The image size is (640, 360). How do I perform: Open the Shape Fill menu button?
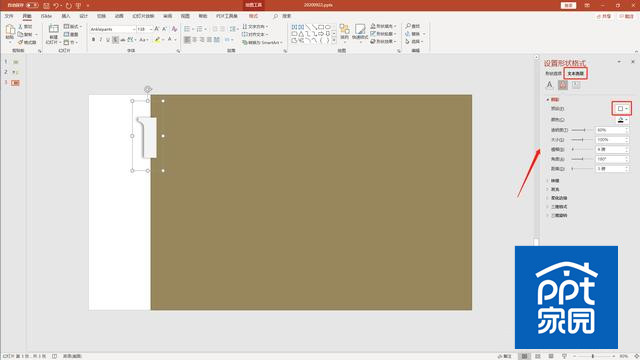pos(383,26)
